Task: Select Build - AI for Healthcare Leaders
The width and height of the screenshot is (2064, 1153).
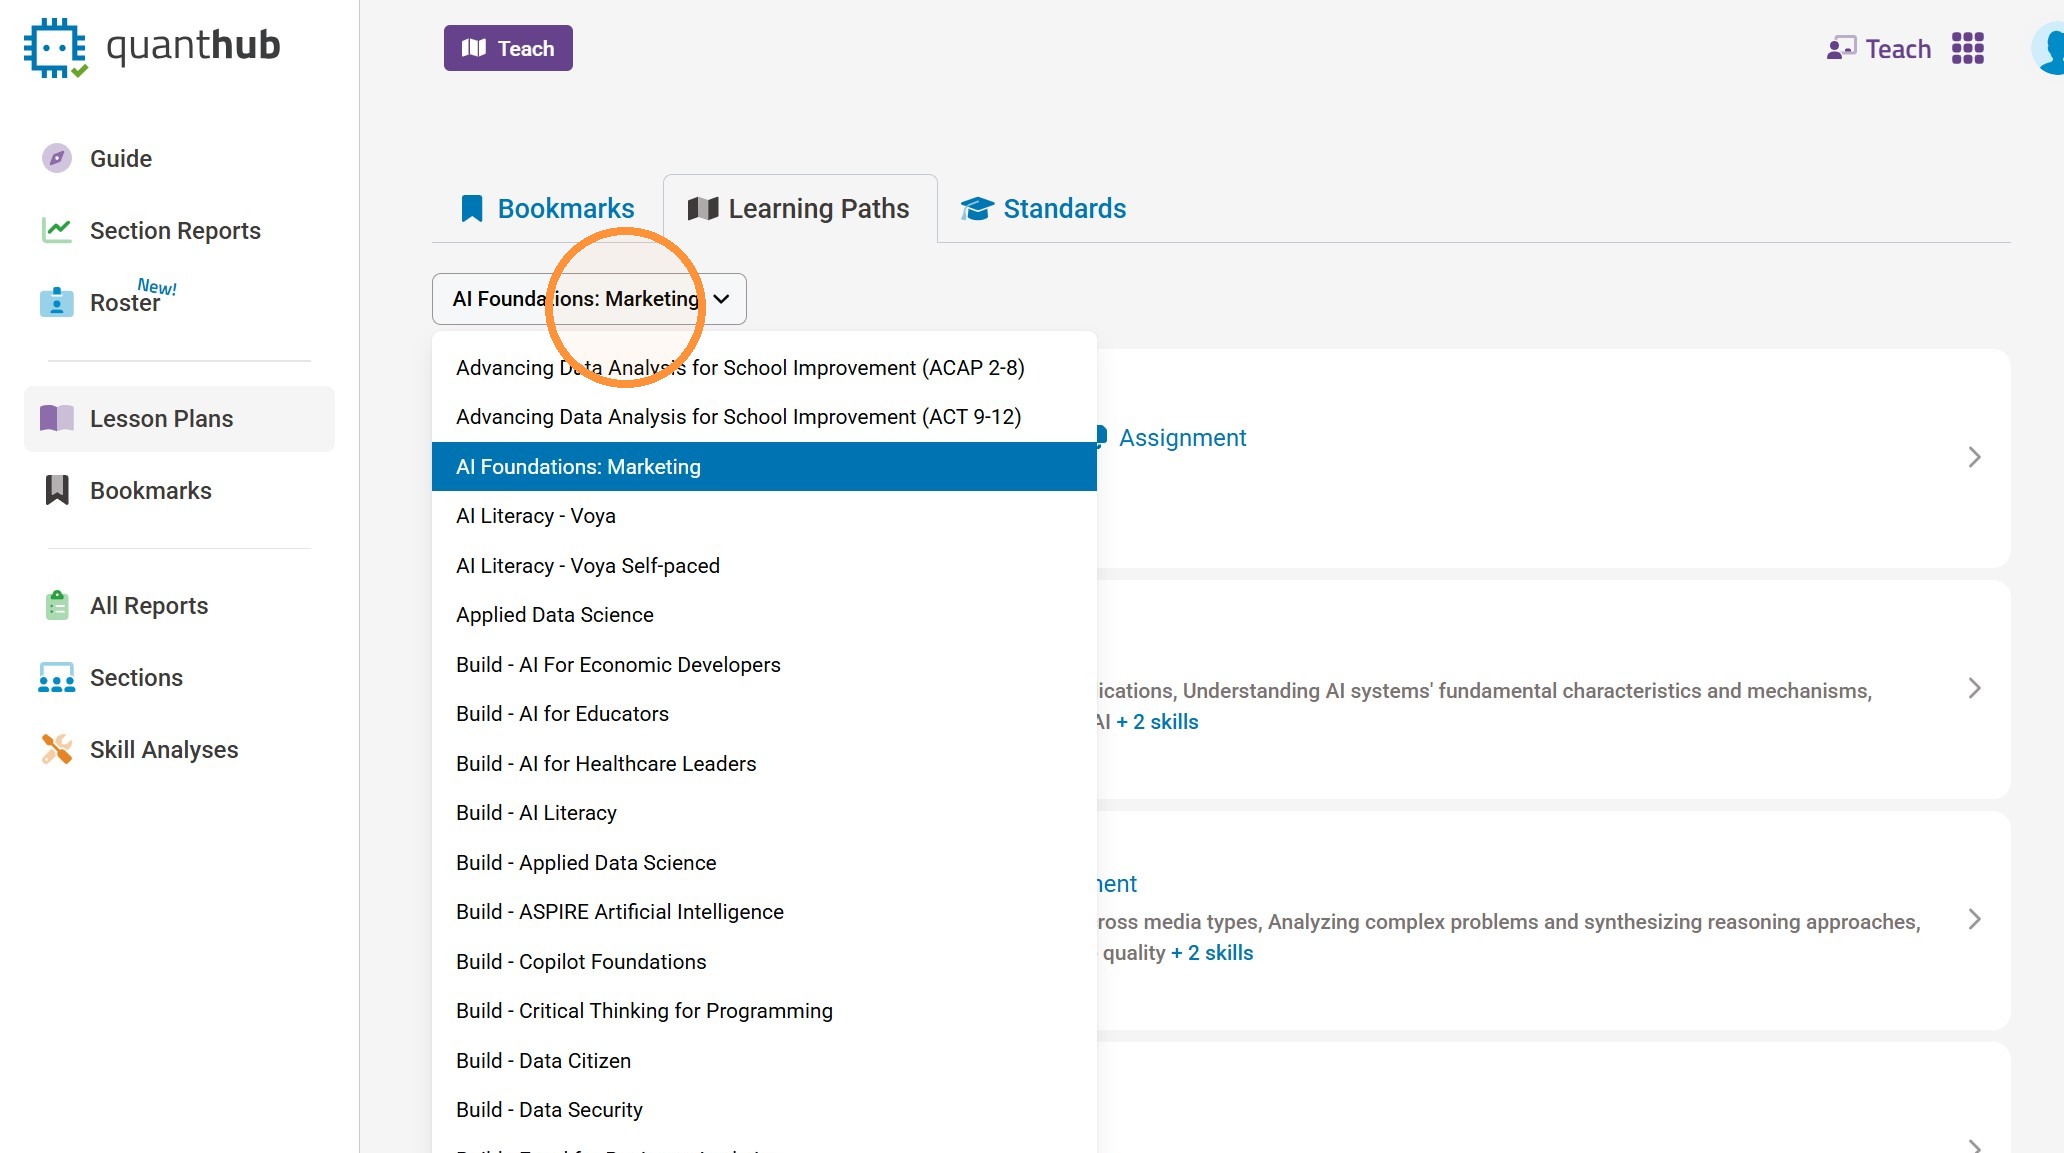Action: [764, 763]
